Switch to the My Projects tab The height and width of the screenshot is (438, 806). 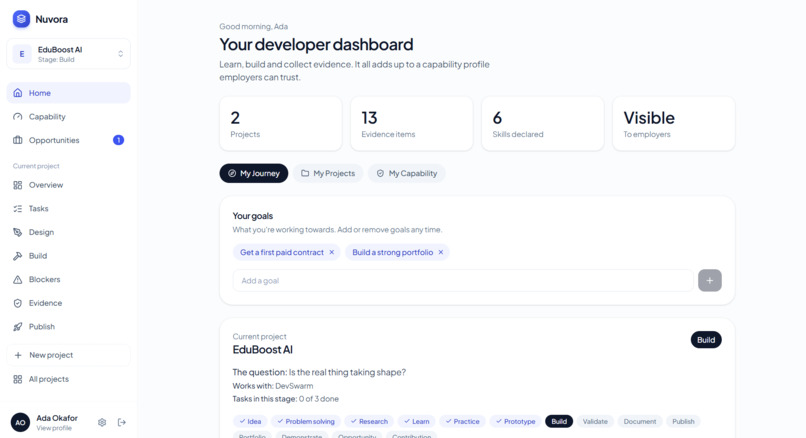tap(328, 173)
